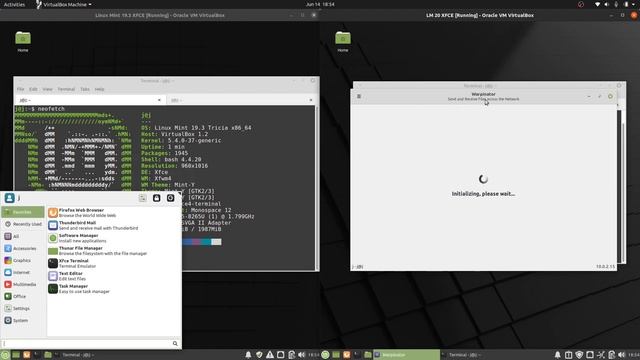Screen dimensions: 640x360
Task: Open the Mint menu button on the right VM panel
Action: point(325,355)
